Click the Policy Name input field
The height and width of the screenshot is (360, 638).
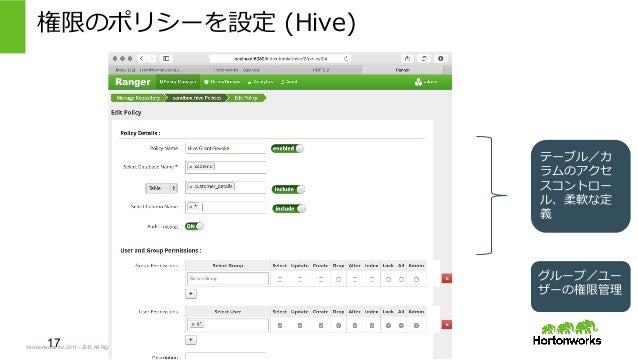coord(225,148)
